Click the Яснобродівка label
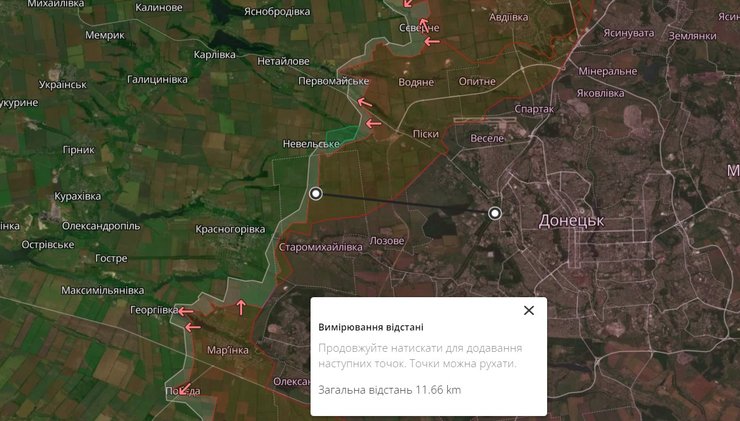The width and height of the screenshot is (740, 421). [x=277, y=11]
